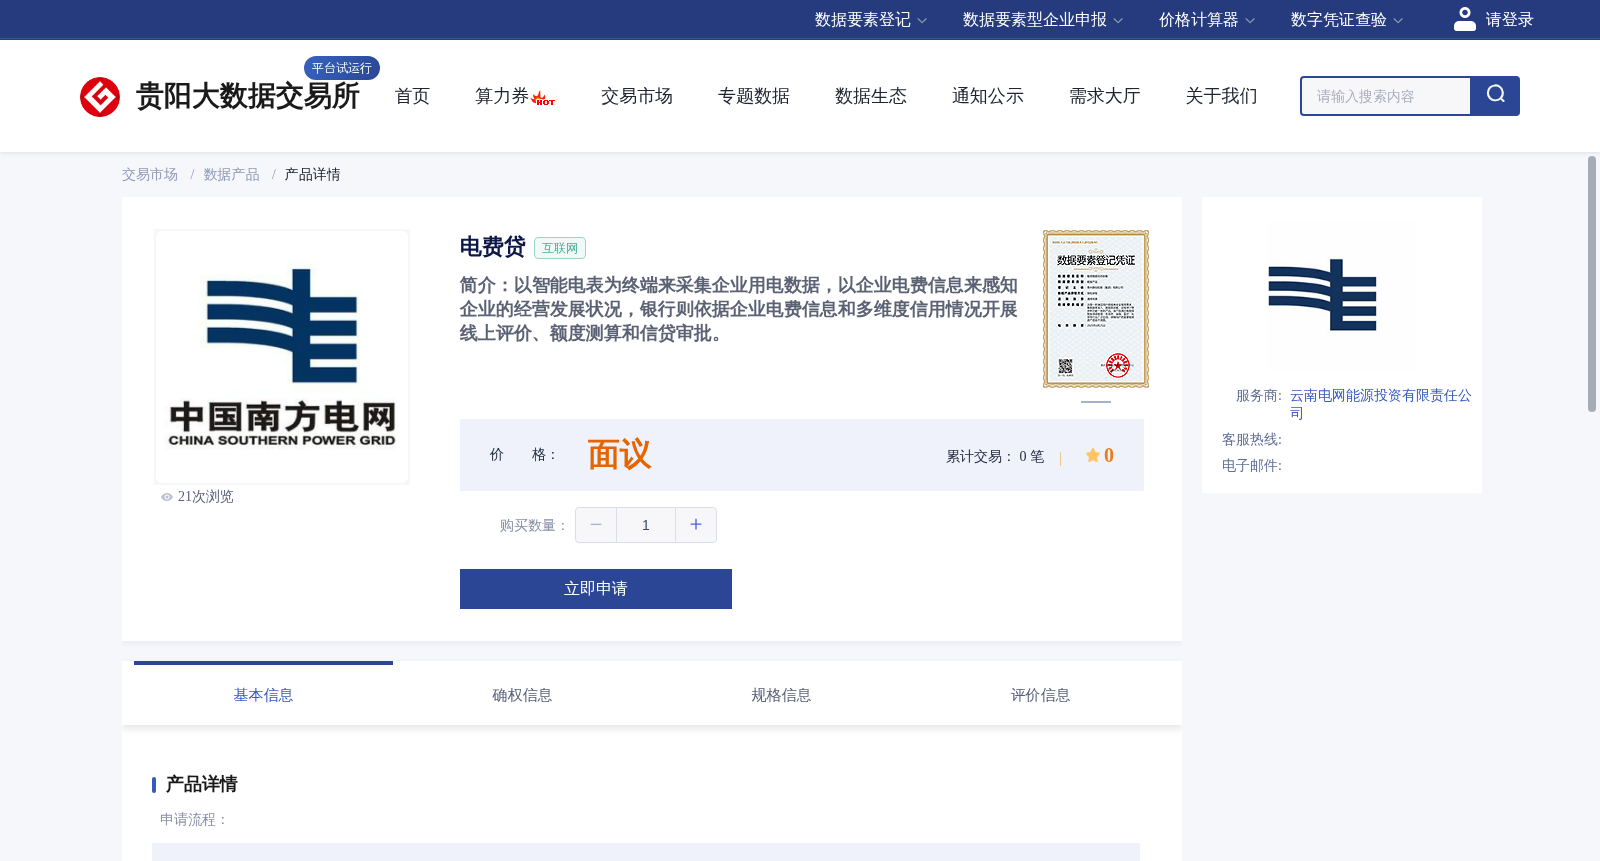Screen dimensions: 1600x861
Task: Open the 云南电网能源投资有限责任公司 provider link
Action: click(1380, 404)
